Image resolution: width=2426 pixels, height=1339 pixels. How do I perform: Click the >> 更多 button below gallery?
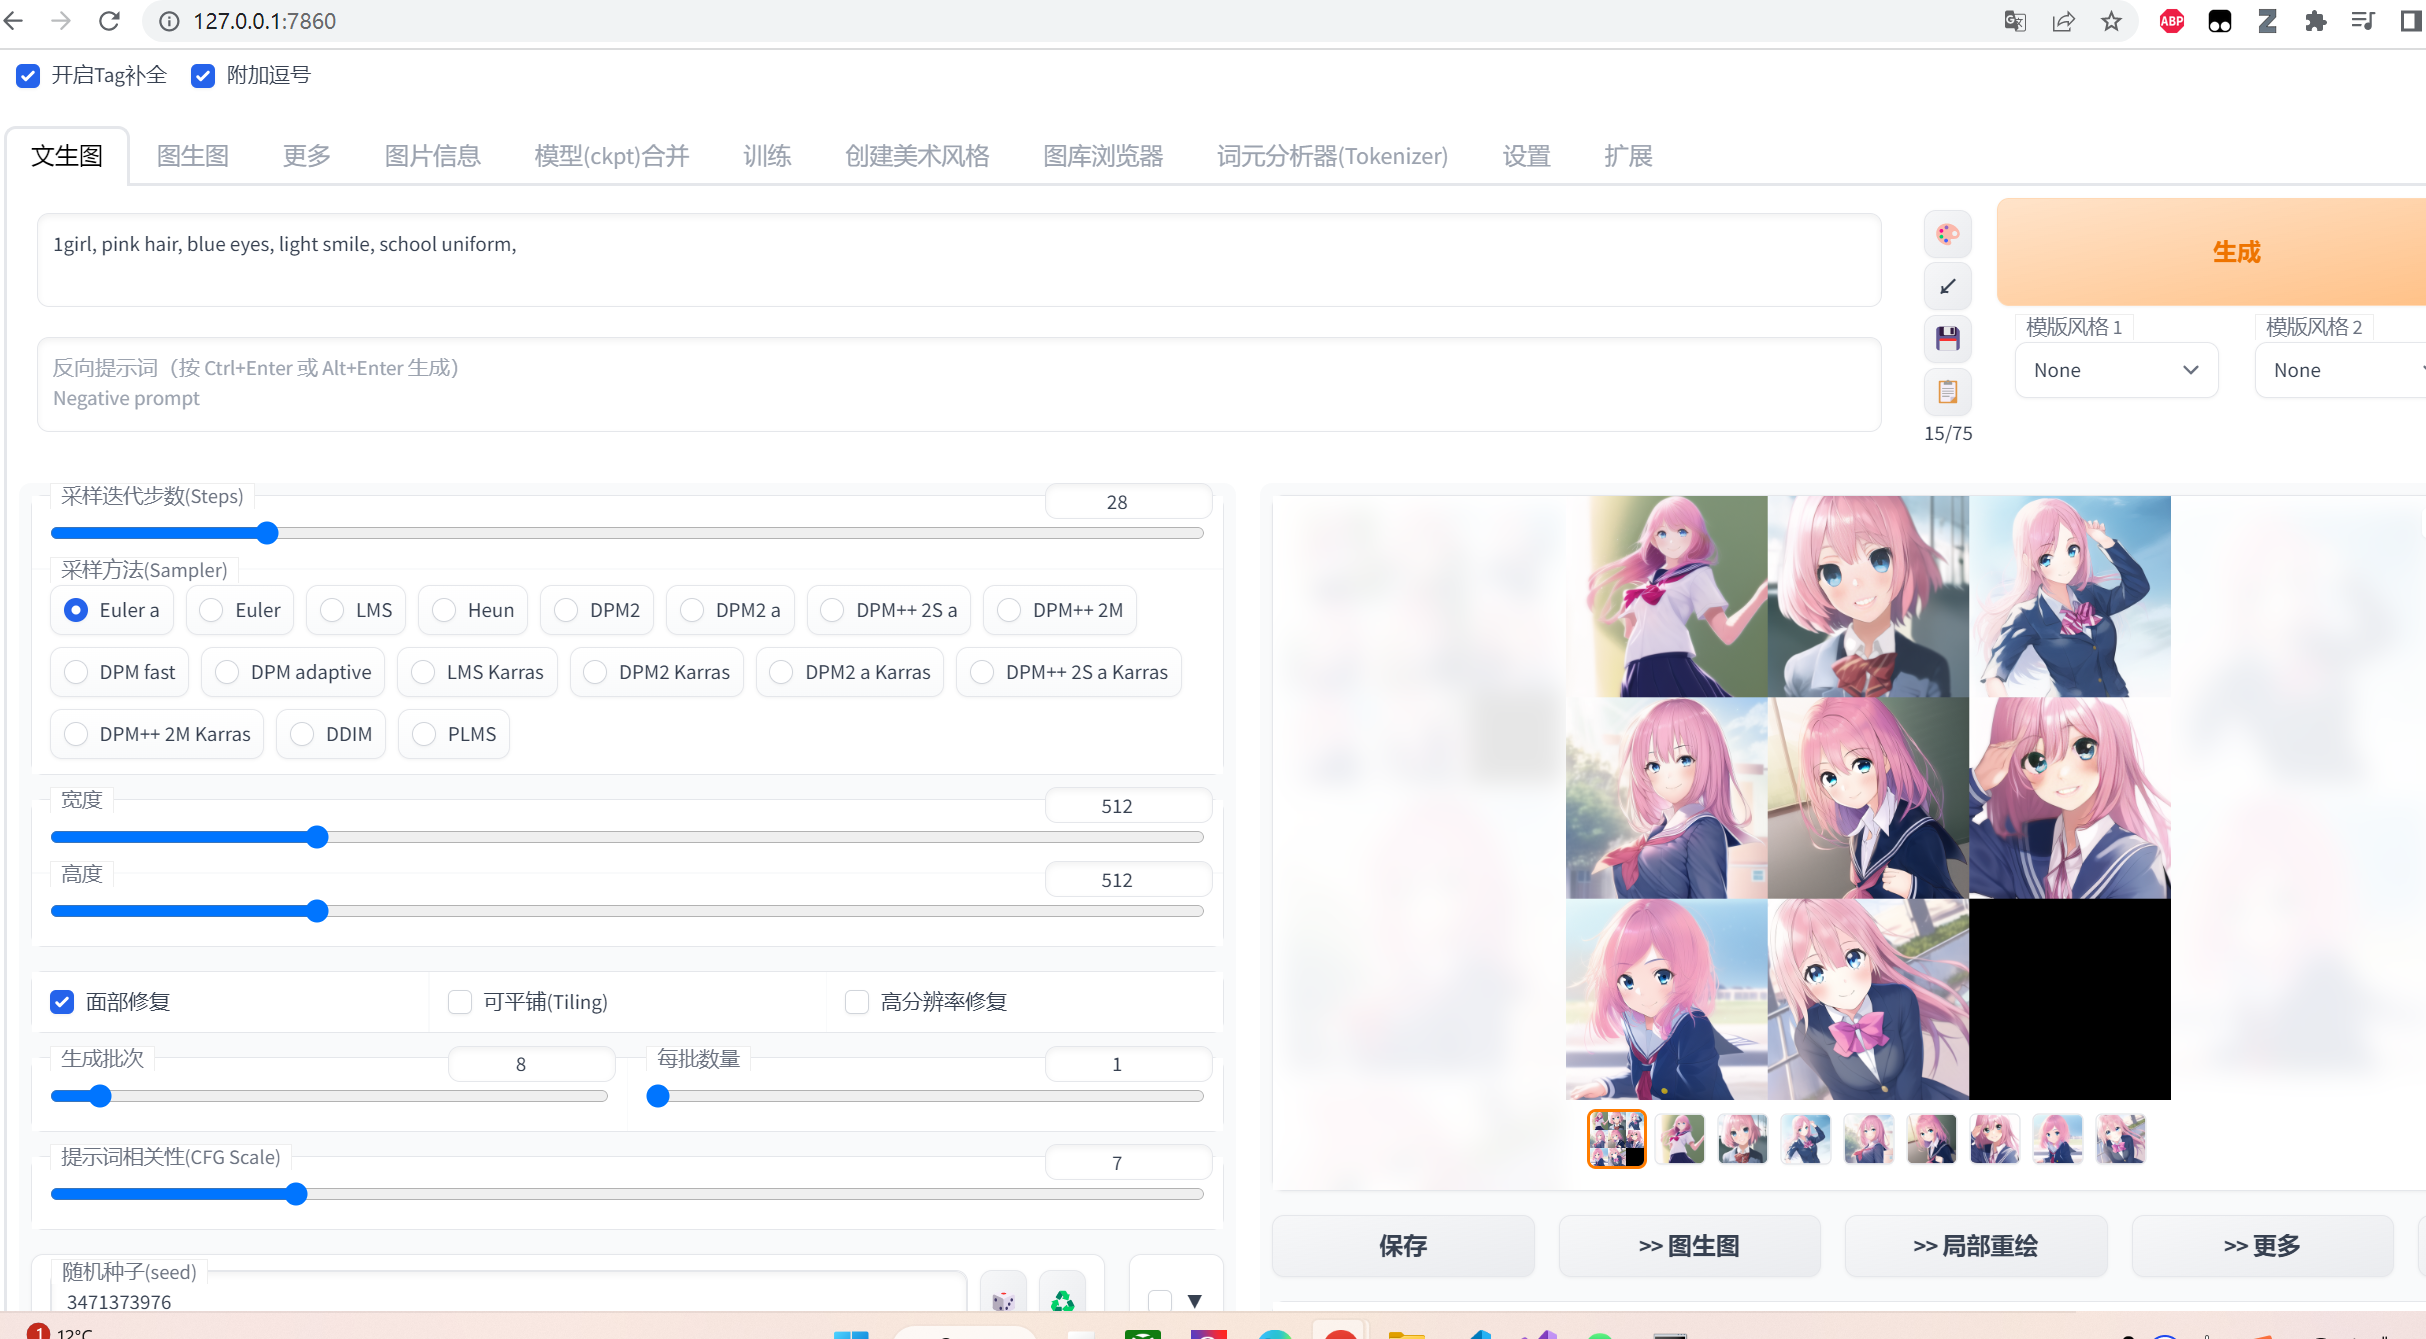pos(2262,1246)
